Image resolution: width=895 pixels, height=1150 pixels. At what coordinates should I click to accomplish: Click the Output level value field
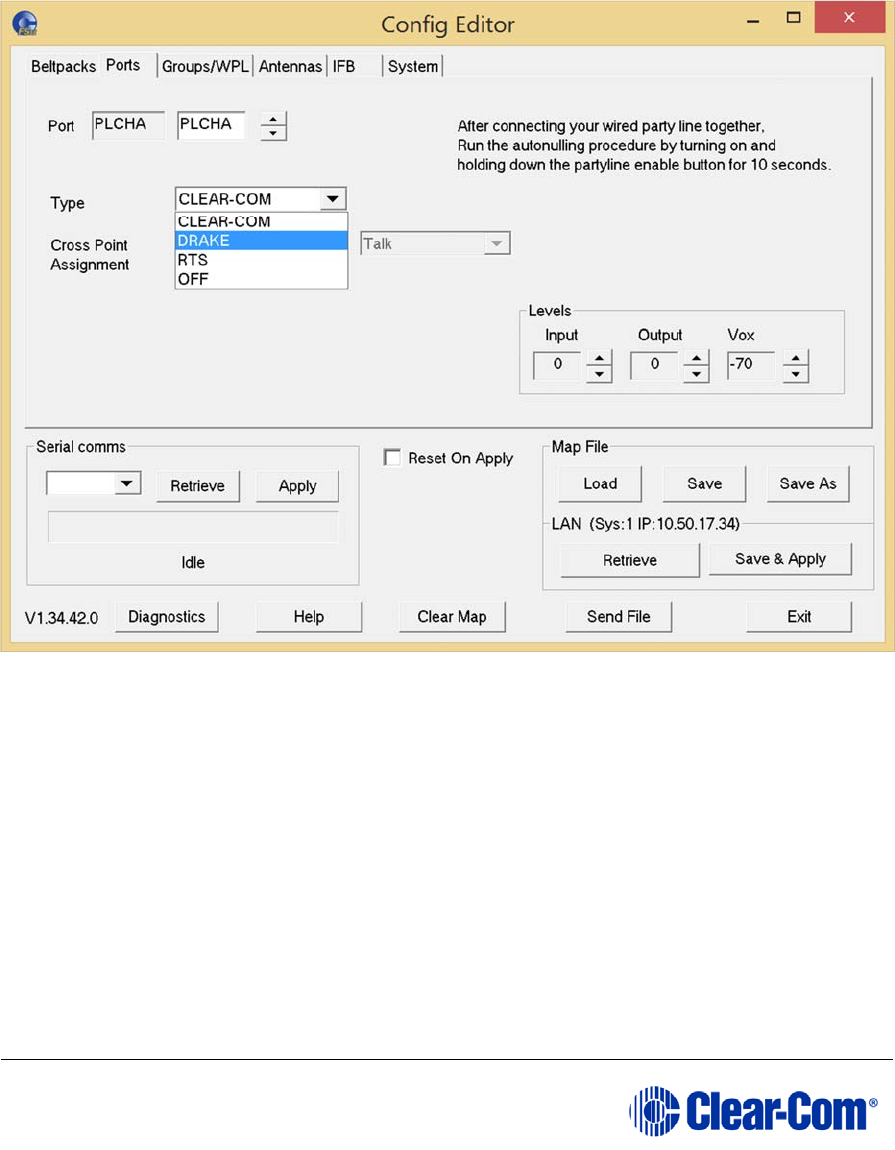click(654, 365)
